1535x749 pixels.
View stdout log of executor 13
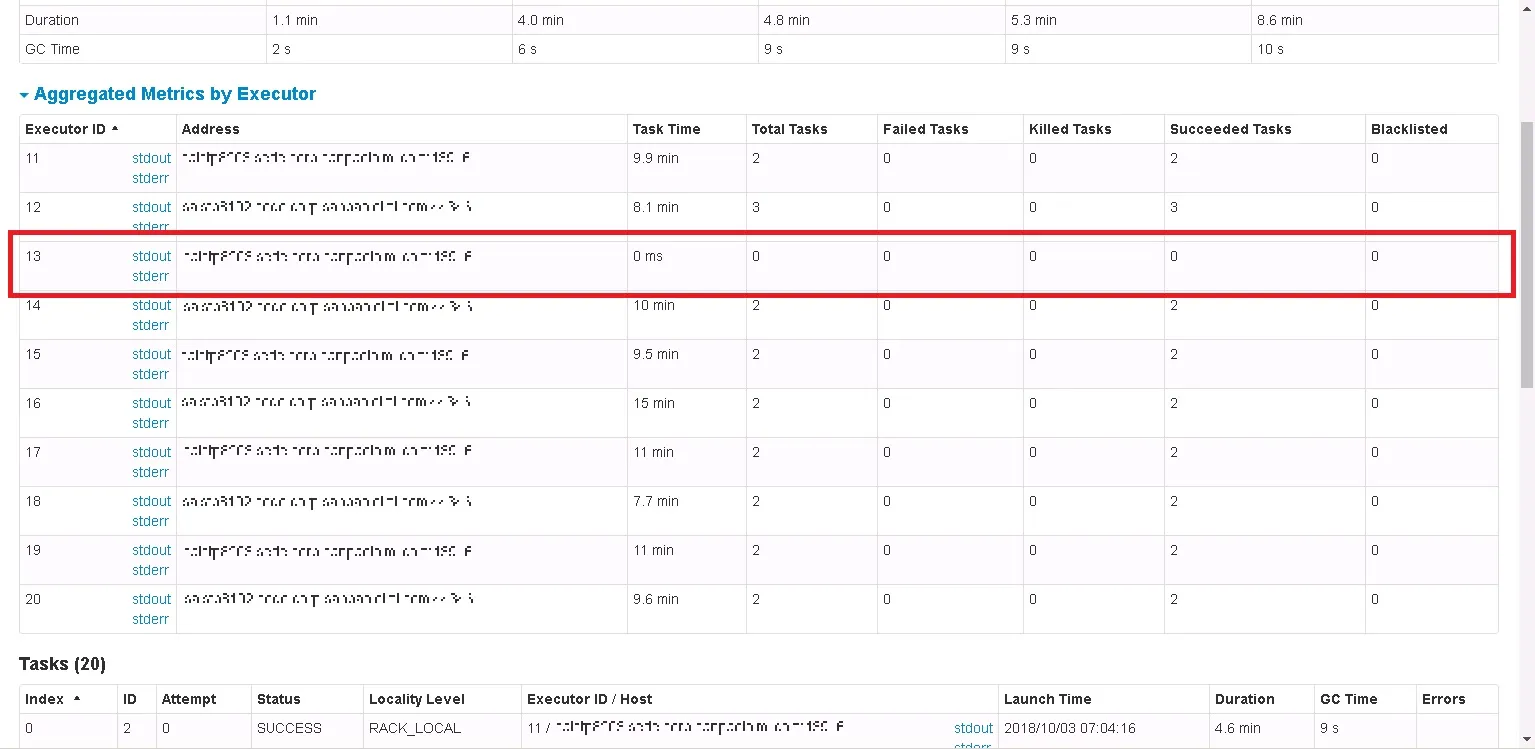(151, 256)
